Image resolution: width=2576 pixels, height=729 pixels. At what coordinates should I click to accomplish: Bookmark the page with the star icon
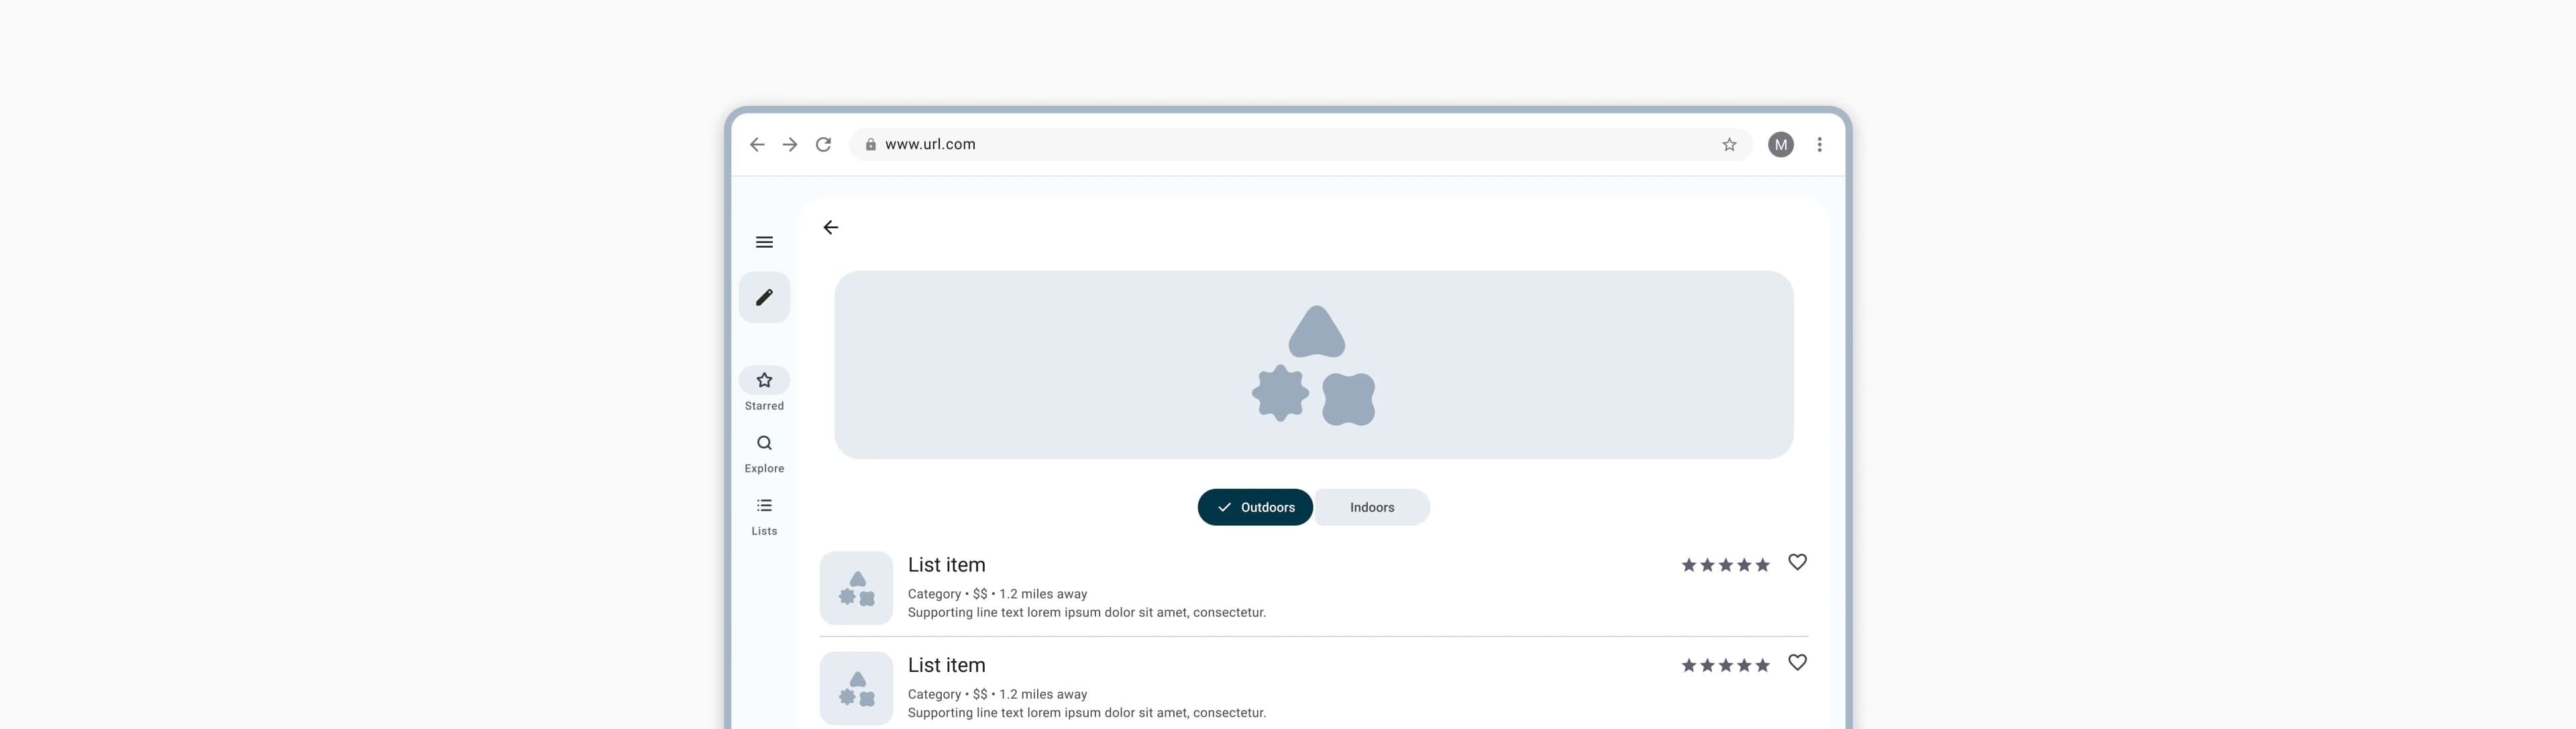click(x=1729, y=145)
